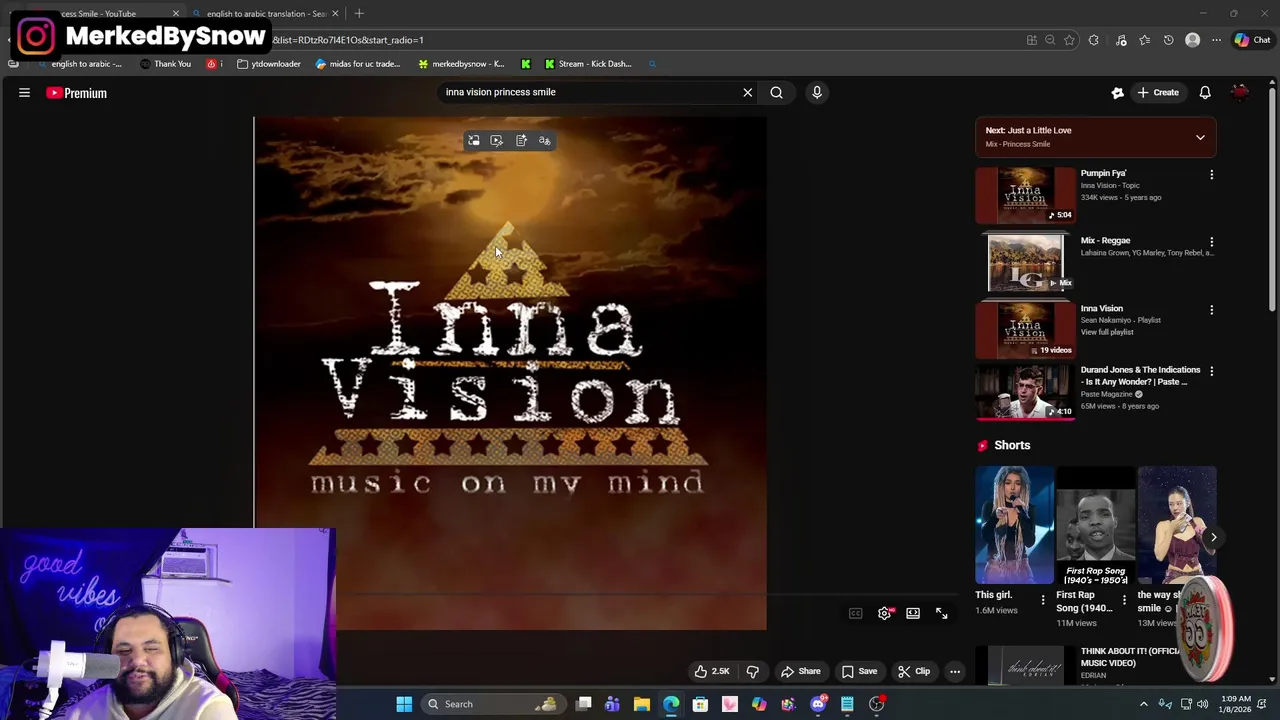
Task: Create a Clip of the video
Action: [x=914, y=671]
